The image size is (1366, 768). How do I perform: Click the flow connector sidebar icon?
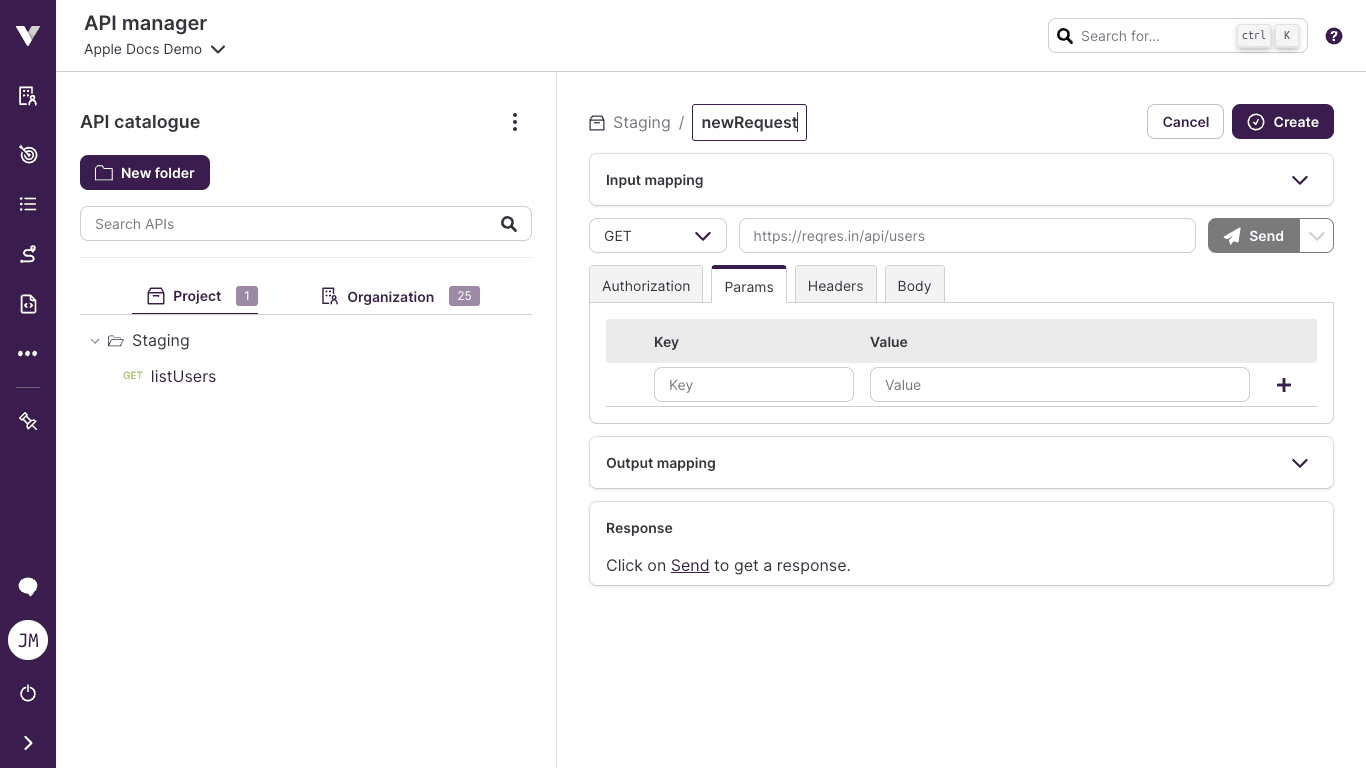tap(27, 253)
